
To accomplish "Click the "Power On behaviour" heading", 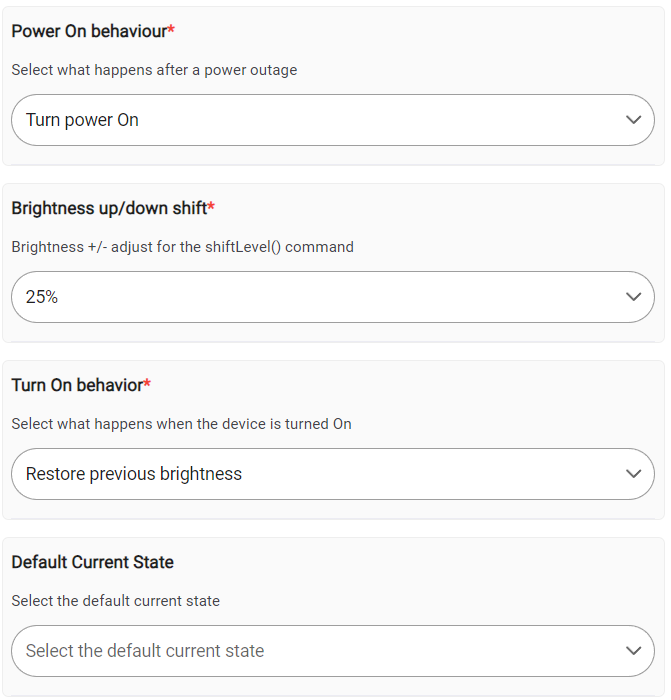I will click(88, 31).
